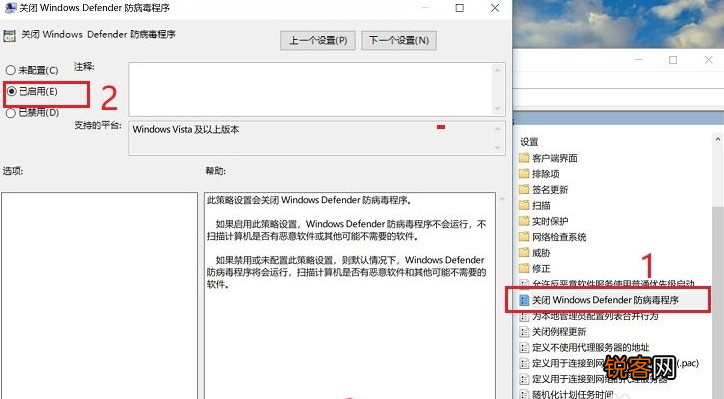
Task: Select the 已禁用(D) radio button
Action: [x=11, y=113]
